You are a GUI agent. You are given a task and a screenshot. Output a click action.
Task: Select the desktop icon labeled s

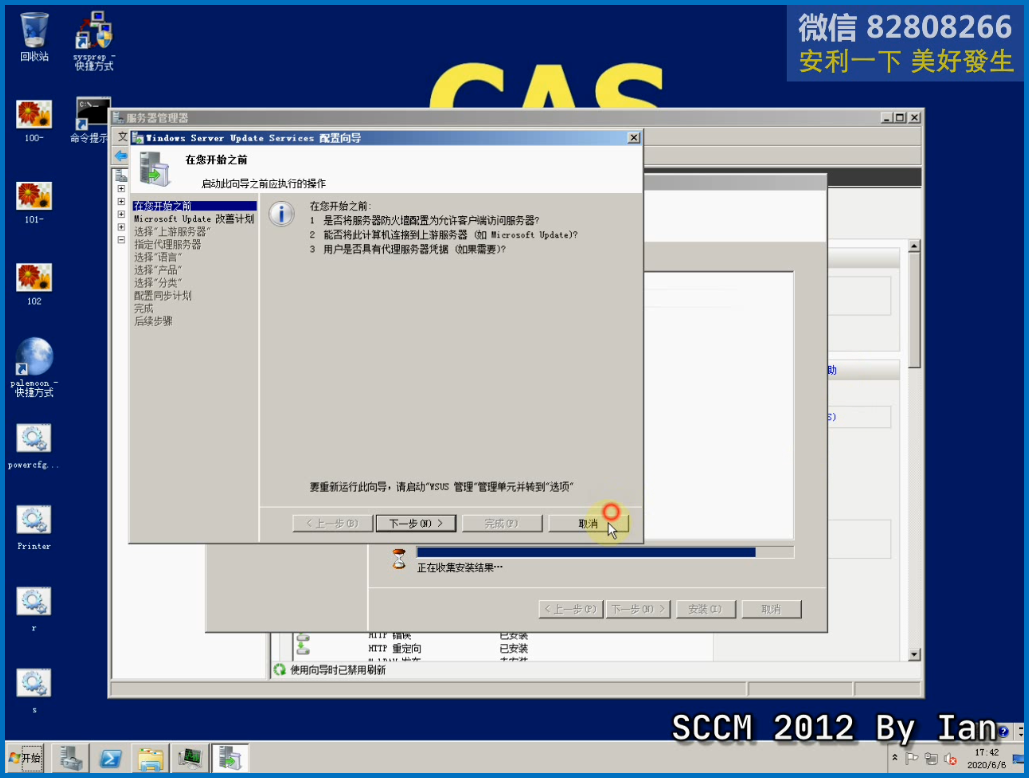tap(34, 691)
